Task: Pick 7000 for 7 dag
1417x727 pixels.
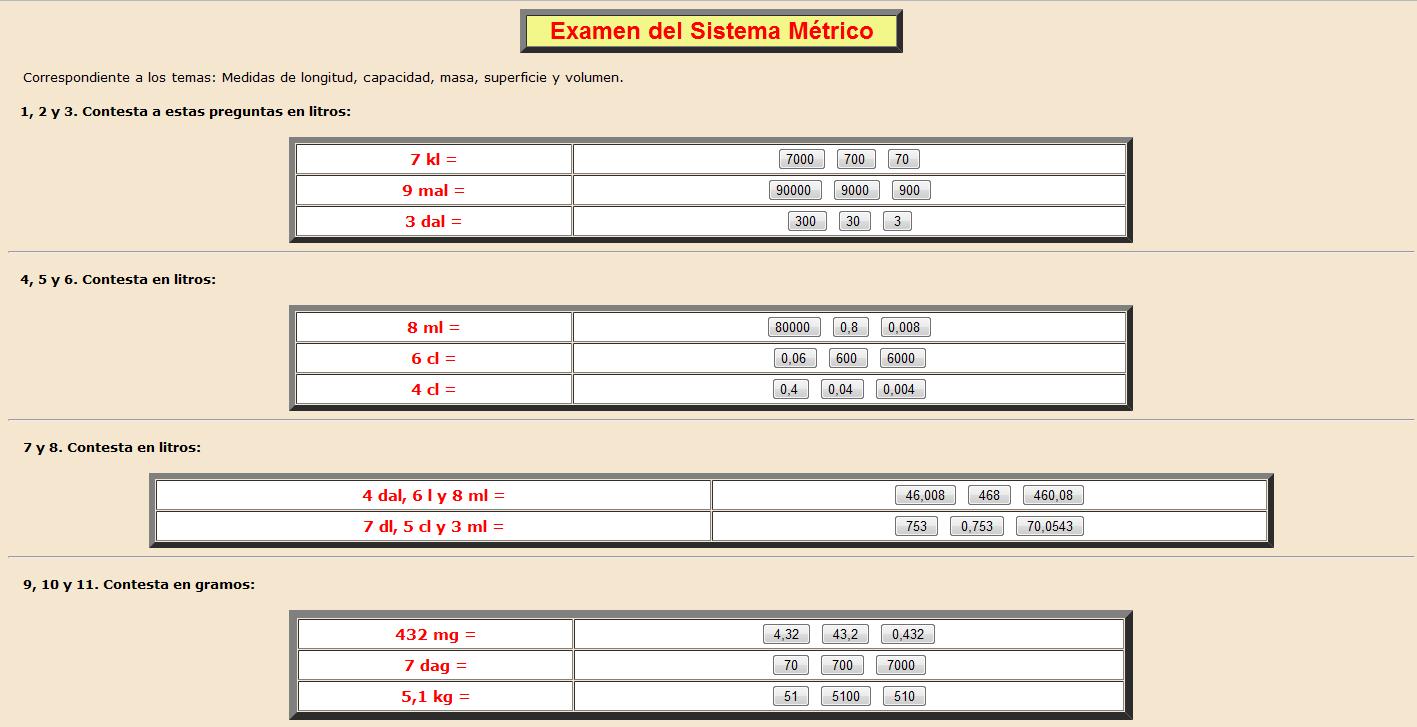Action: pyautogui.click(x=901, y=665)
